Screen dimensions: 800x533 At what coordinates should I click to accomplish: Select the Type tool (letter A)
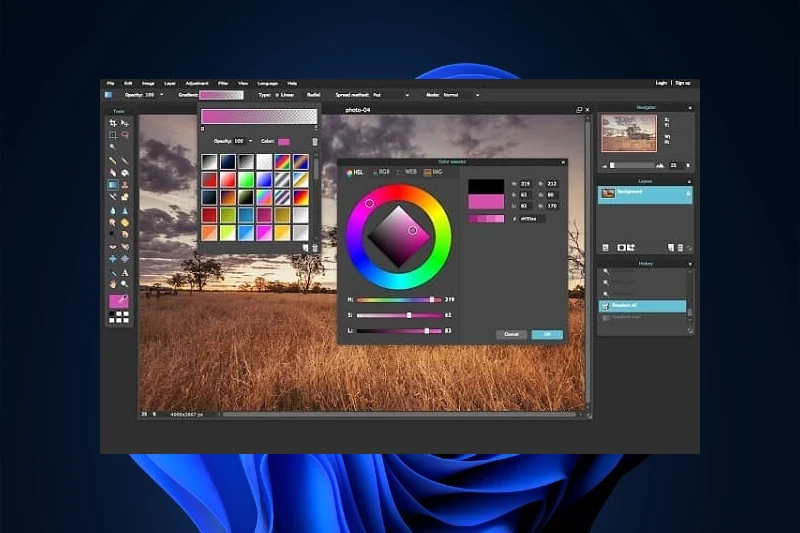pos(125,272)
